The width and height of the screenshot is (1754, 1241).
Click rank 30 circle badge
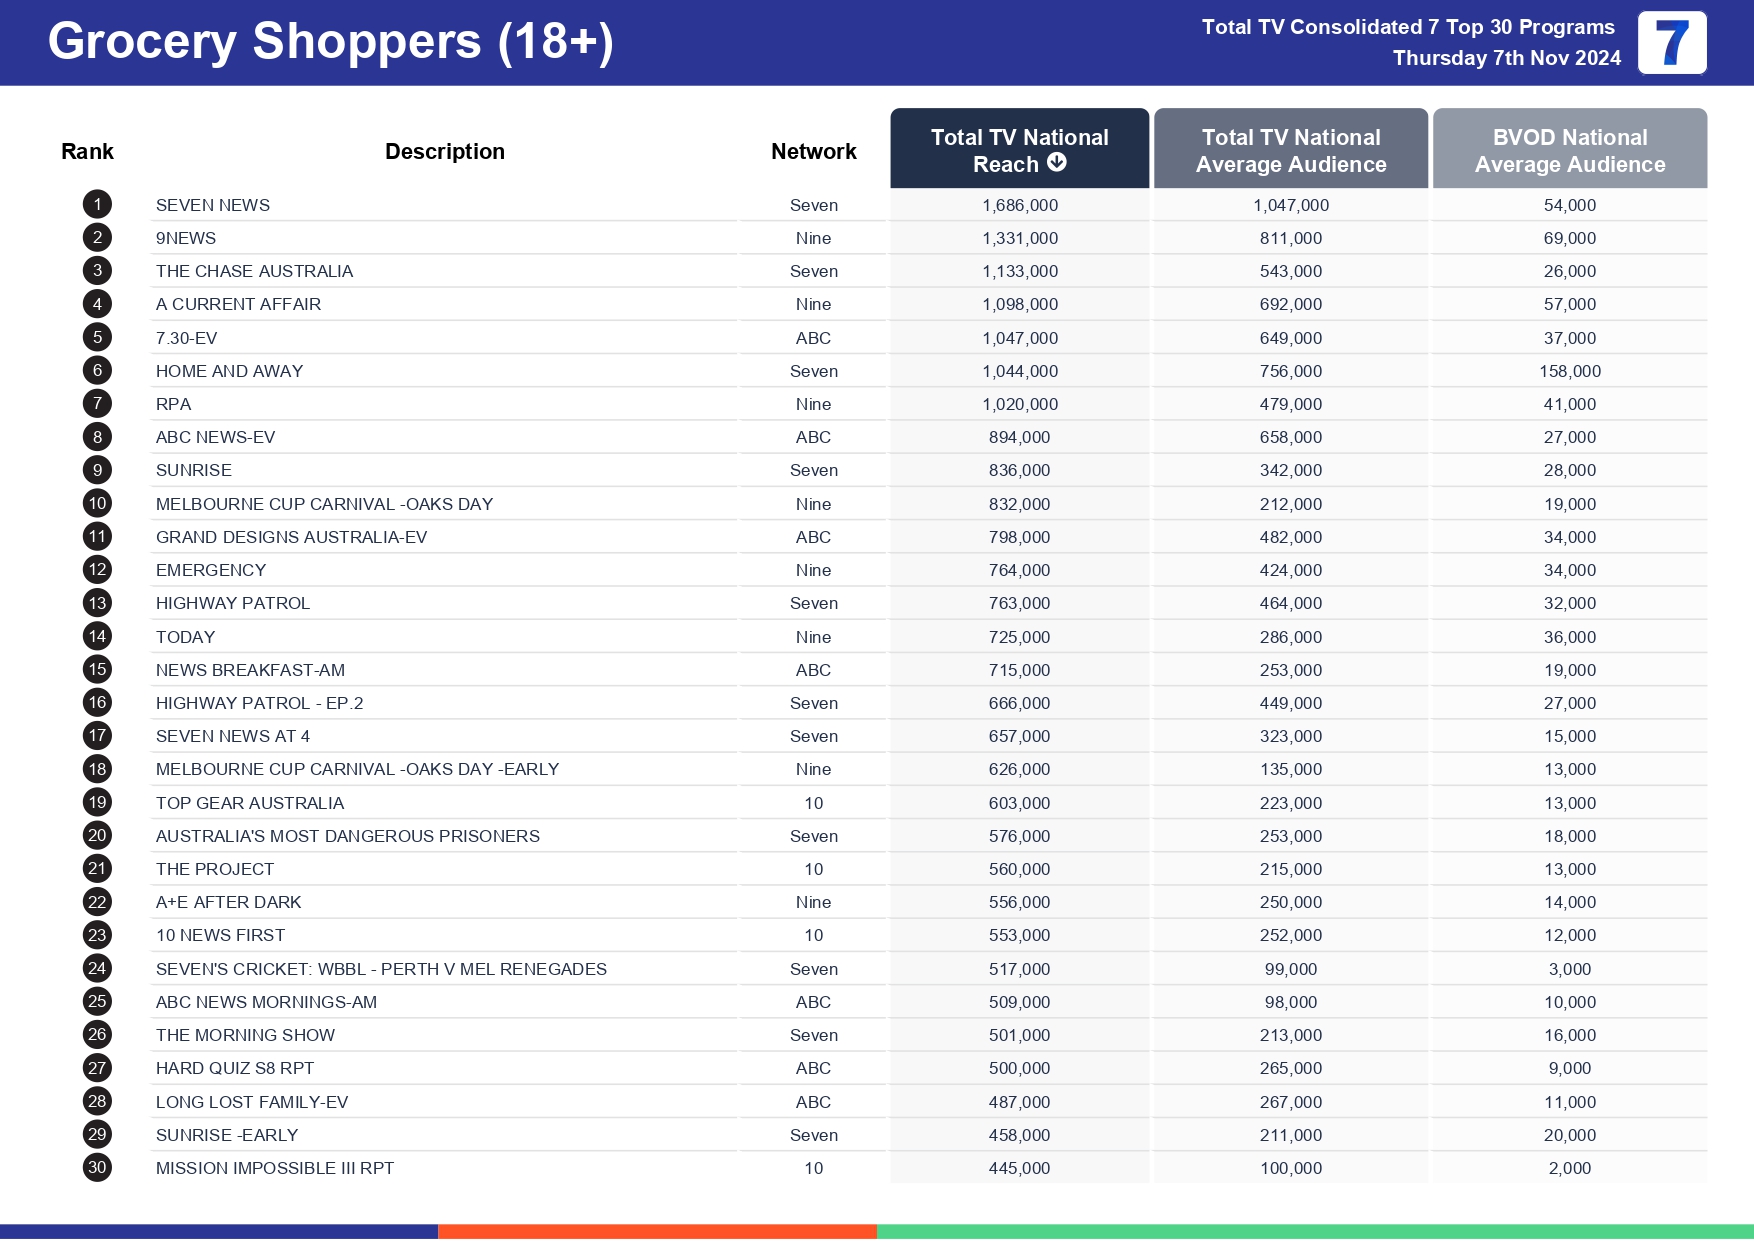pos(97,1167)
